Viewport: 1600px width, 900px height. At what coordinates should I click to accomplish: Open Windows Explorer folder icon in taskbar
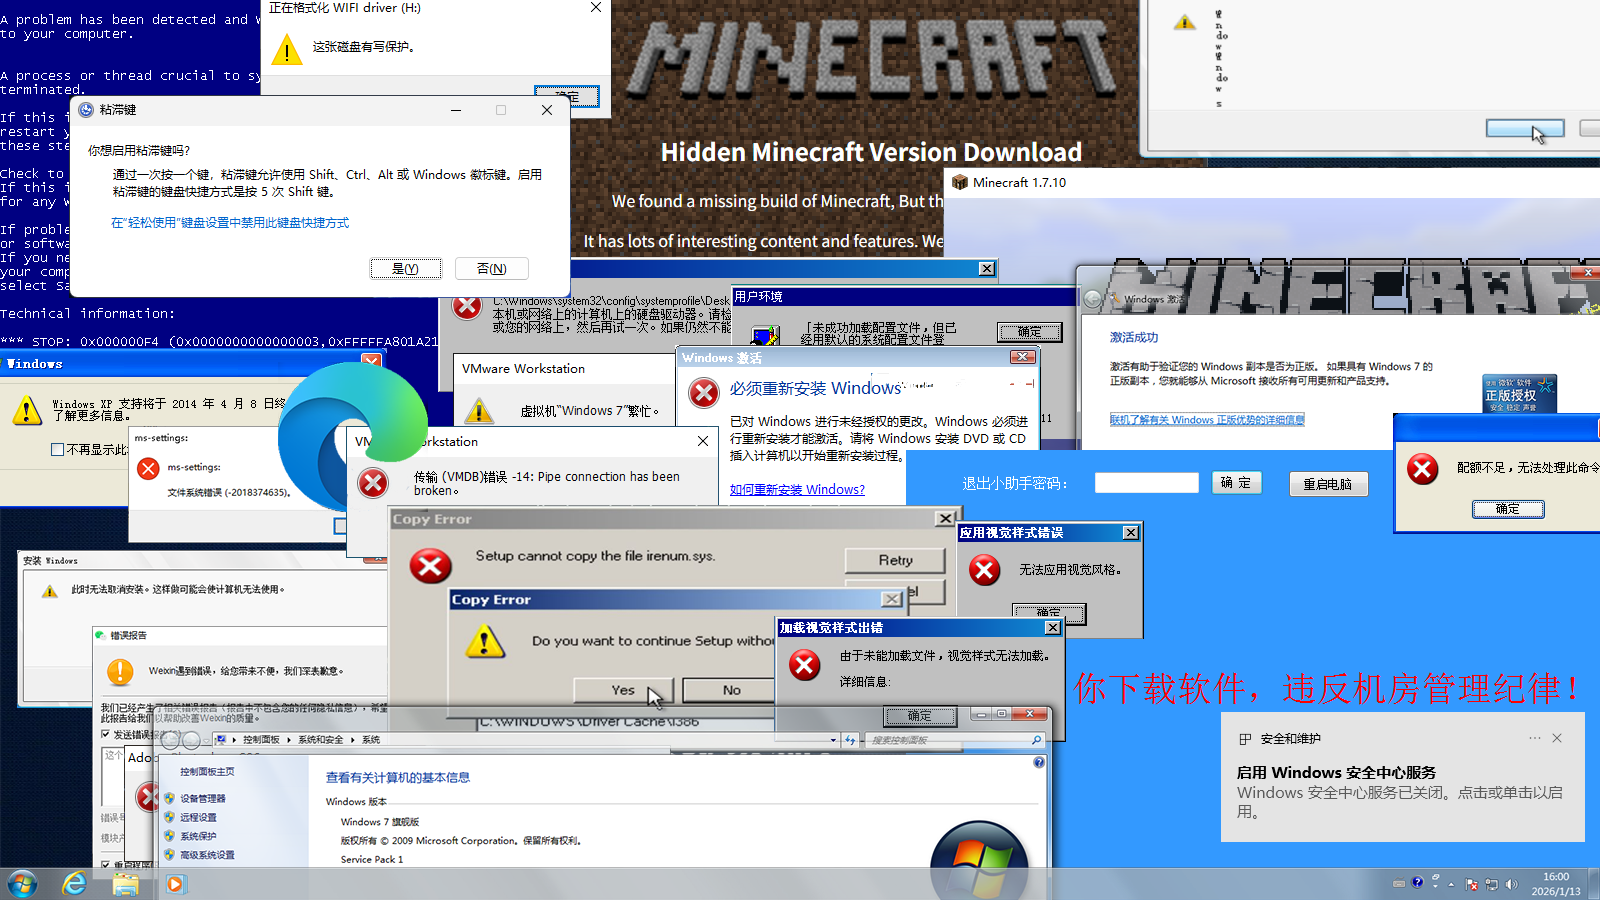(125, 884)
